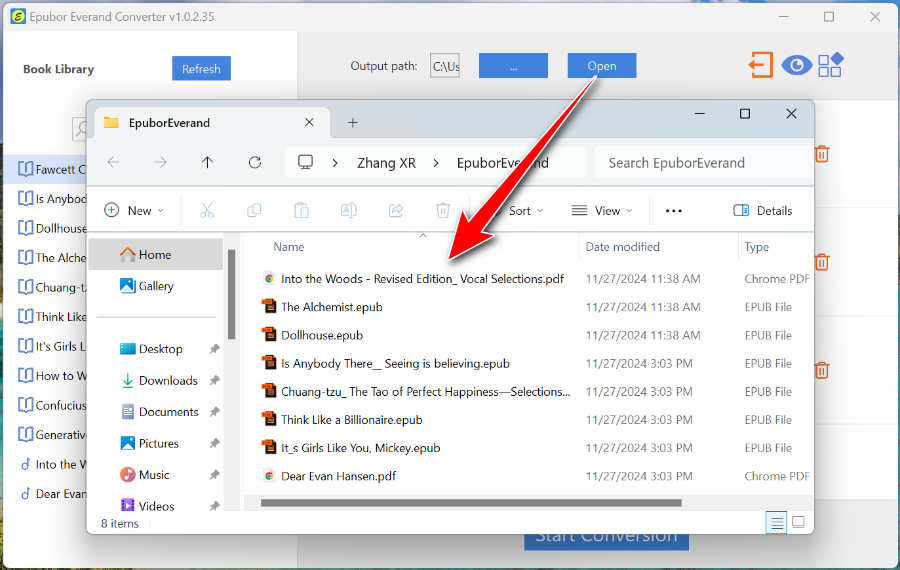The width and height of the screenshot is (900, 570).
Task: Click the Start Conversion button
Action: tap(606, 540)
